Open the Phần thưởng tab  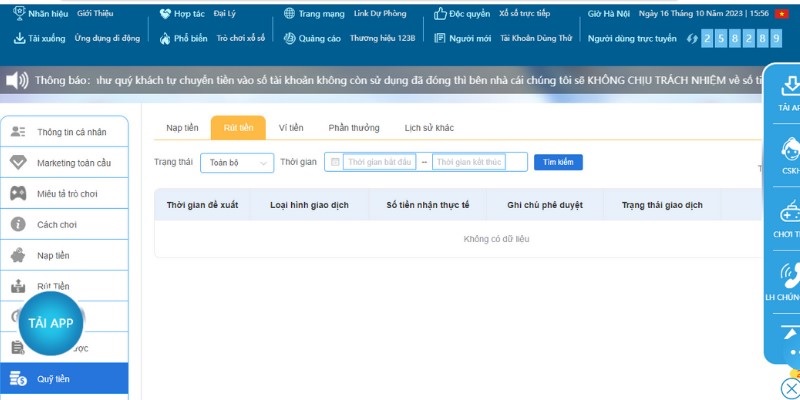tap(354, 128)
